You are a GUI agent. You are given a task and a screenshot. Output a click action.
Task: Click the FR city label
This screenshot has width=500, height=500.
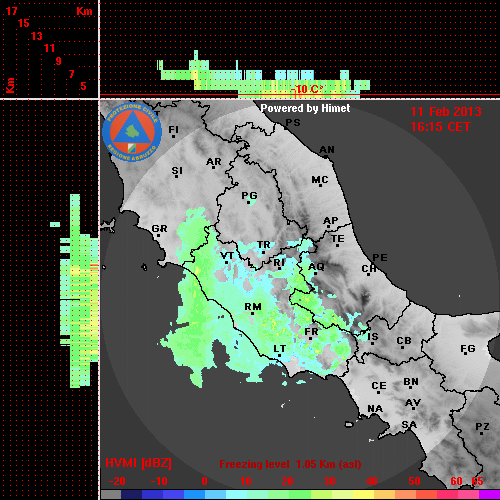coord(311,332)
